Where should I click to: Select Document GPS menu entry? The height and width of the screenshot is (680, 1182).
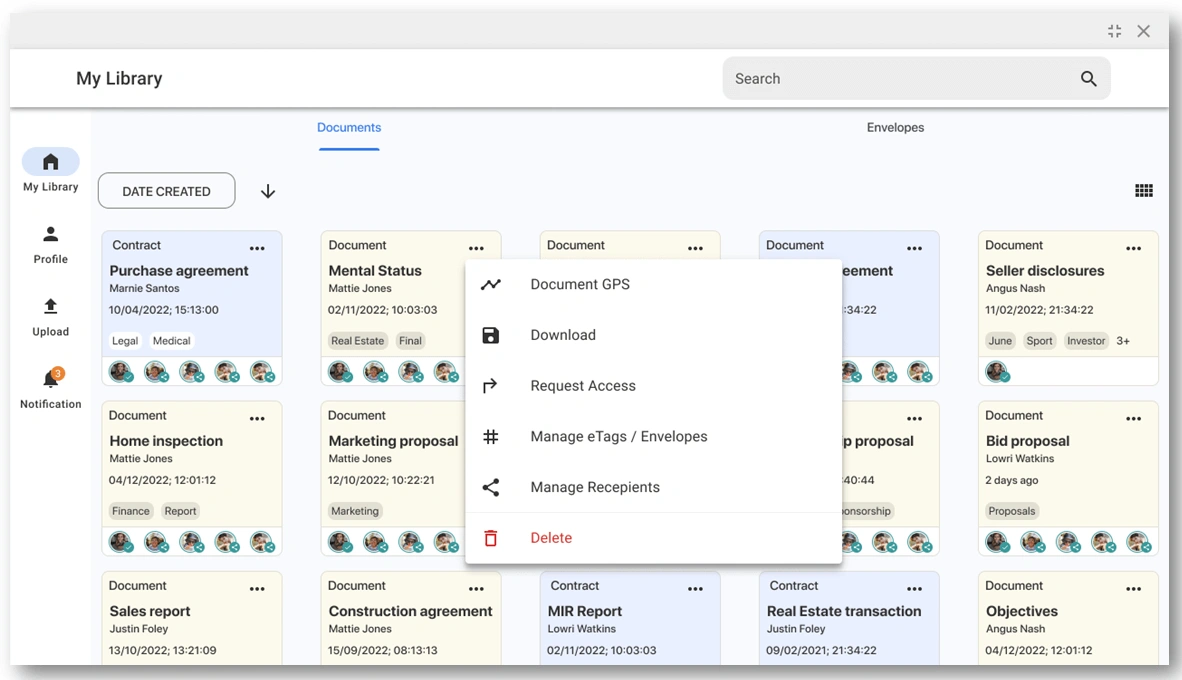click(654, 284)
